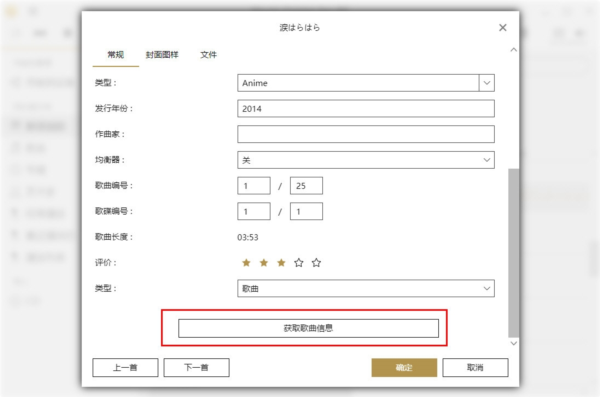Cancel the dialog with 取消
This screenshot has height=397, width=600.
475,368
